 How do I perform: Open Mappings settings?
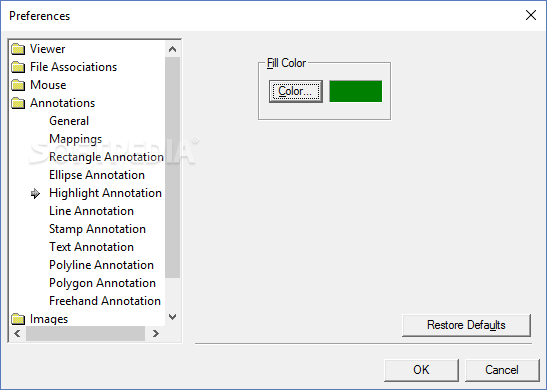pyautogui.click(x=76, y=139)
